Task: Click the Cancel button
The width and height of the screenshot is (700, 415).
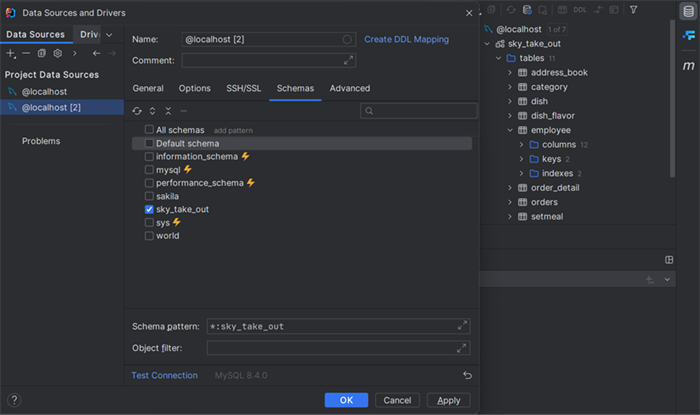Action: coord(397,400)
